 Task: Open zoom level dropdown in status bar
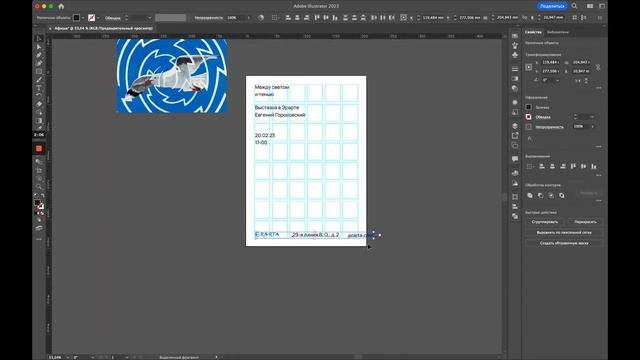coord(67,357)
